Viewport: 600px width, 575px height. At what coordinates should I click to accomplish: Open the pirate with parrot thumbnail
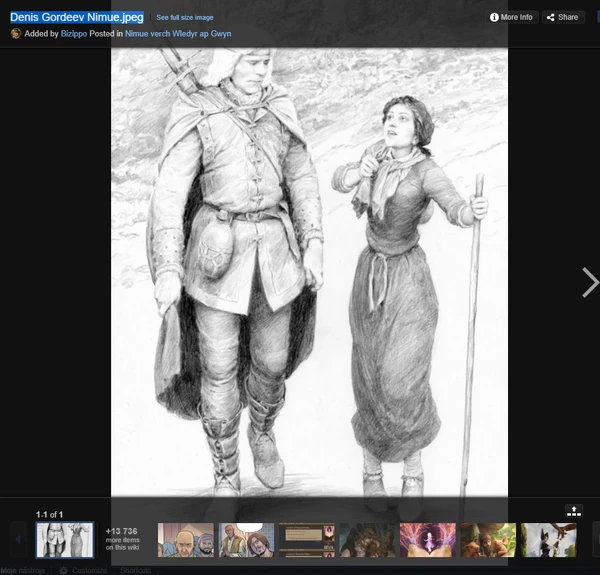tap(488, 540)
